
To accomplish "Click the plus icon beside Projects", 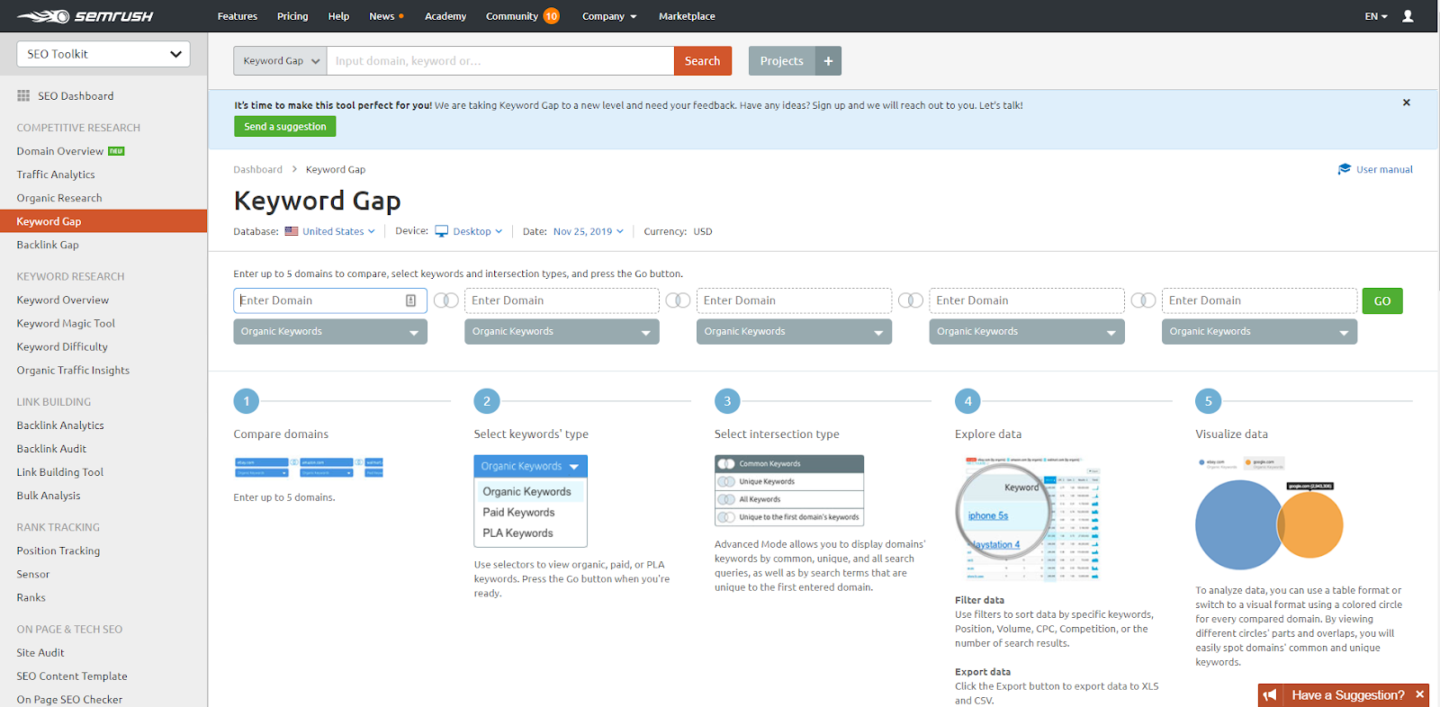I will [828, 61].
